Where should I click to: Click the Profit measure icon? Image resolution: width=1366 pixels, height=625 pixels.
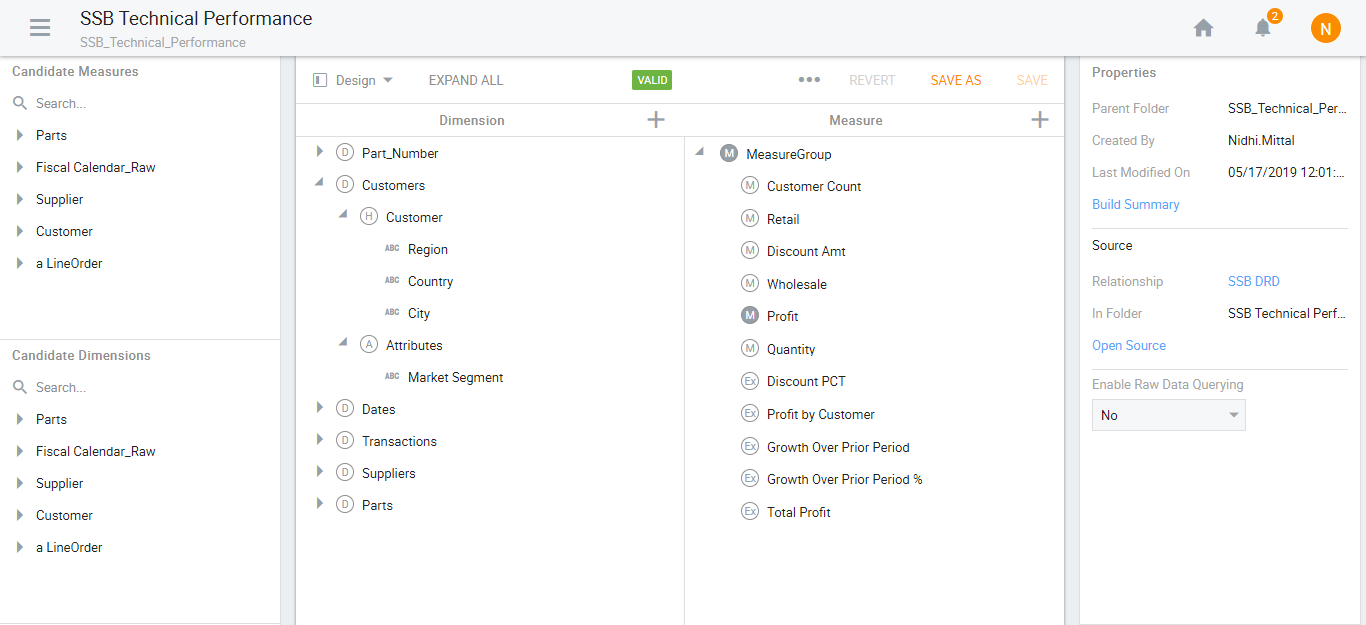point(750,316)
